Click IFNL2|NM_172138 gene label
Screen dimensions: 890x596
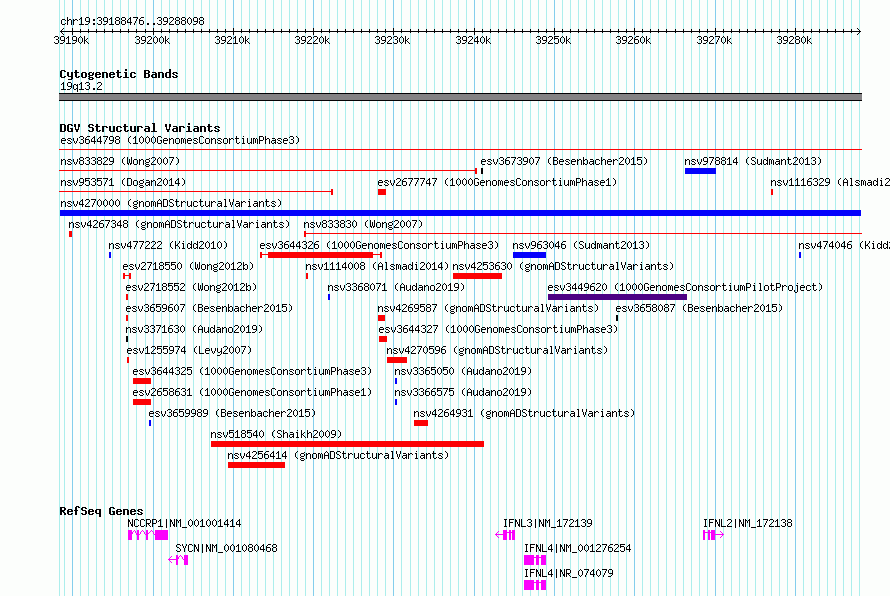[x=748, y=523]
